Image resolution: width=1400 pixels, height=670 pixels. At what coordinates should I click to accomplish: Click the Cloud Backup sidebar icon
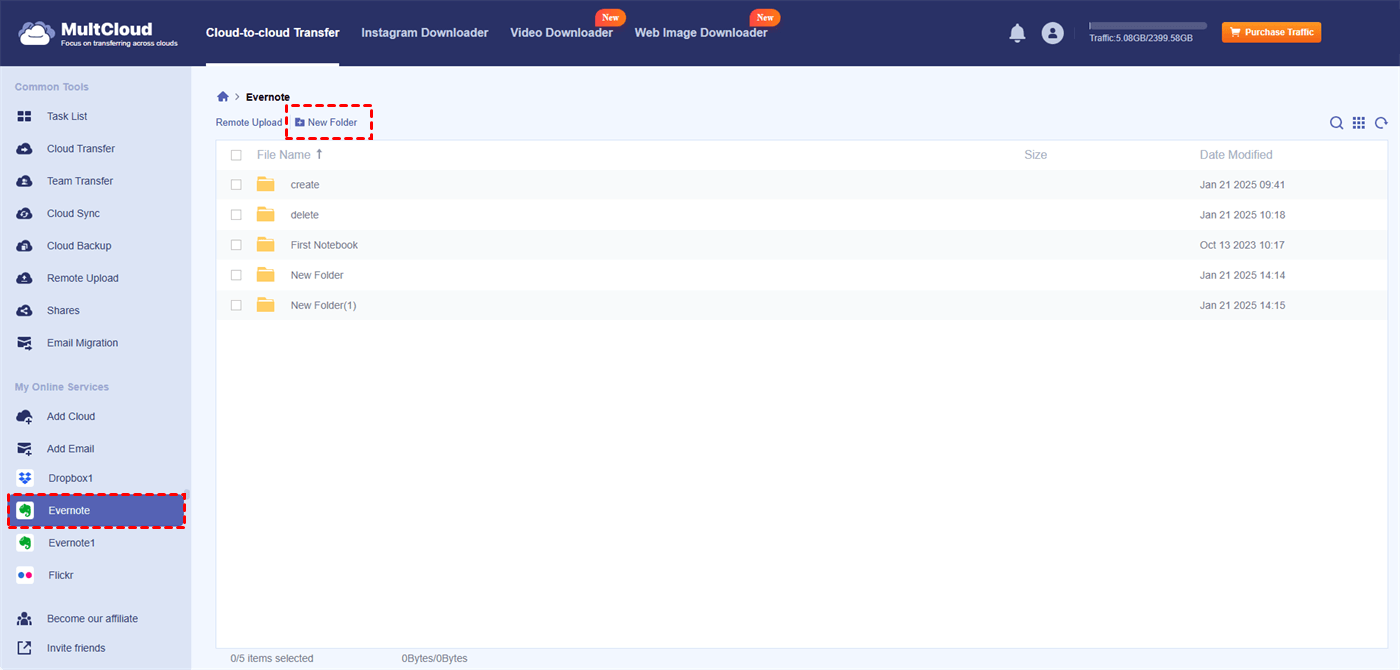[x=25, y=246]
